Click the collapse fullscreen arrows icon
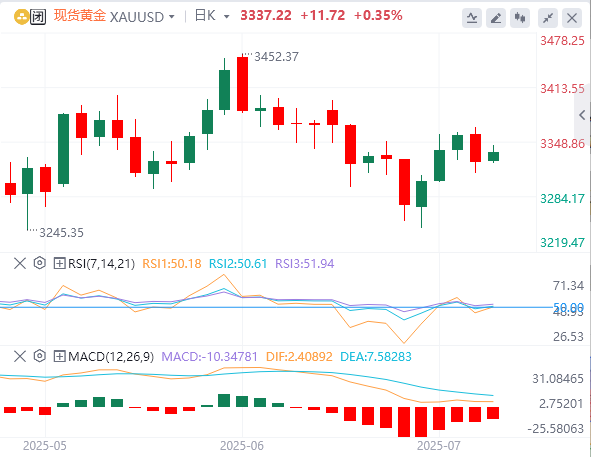This screenshot has width=591, height=457. click(548, 18)
